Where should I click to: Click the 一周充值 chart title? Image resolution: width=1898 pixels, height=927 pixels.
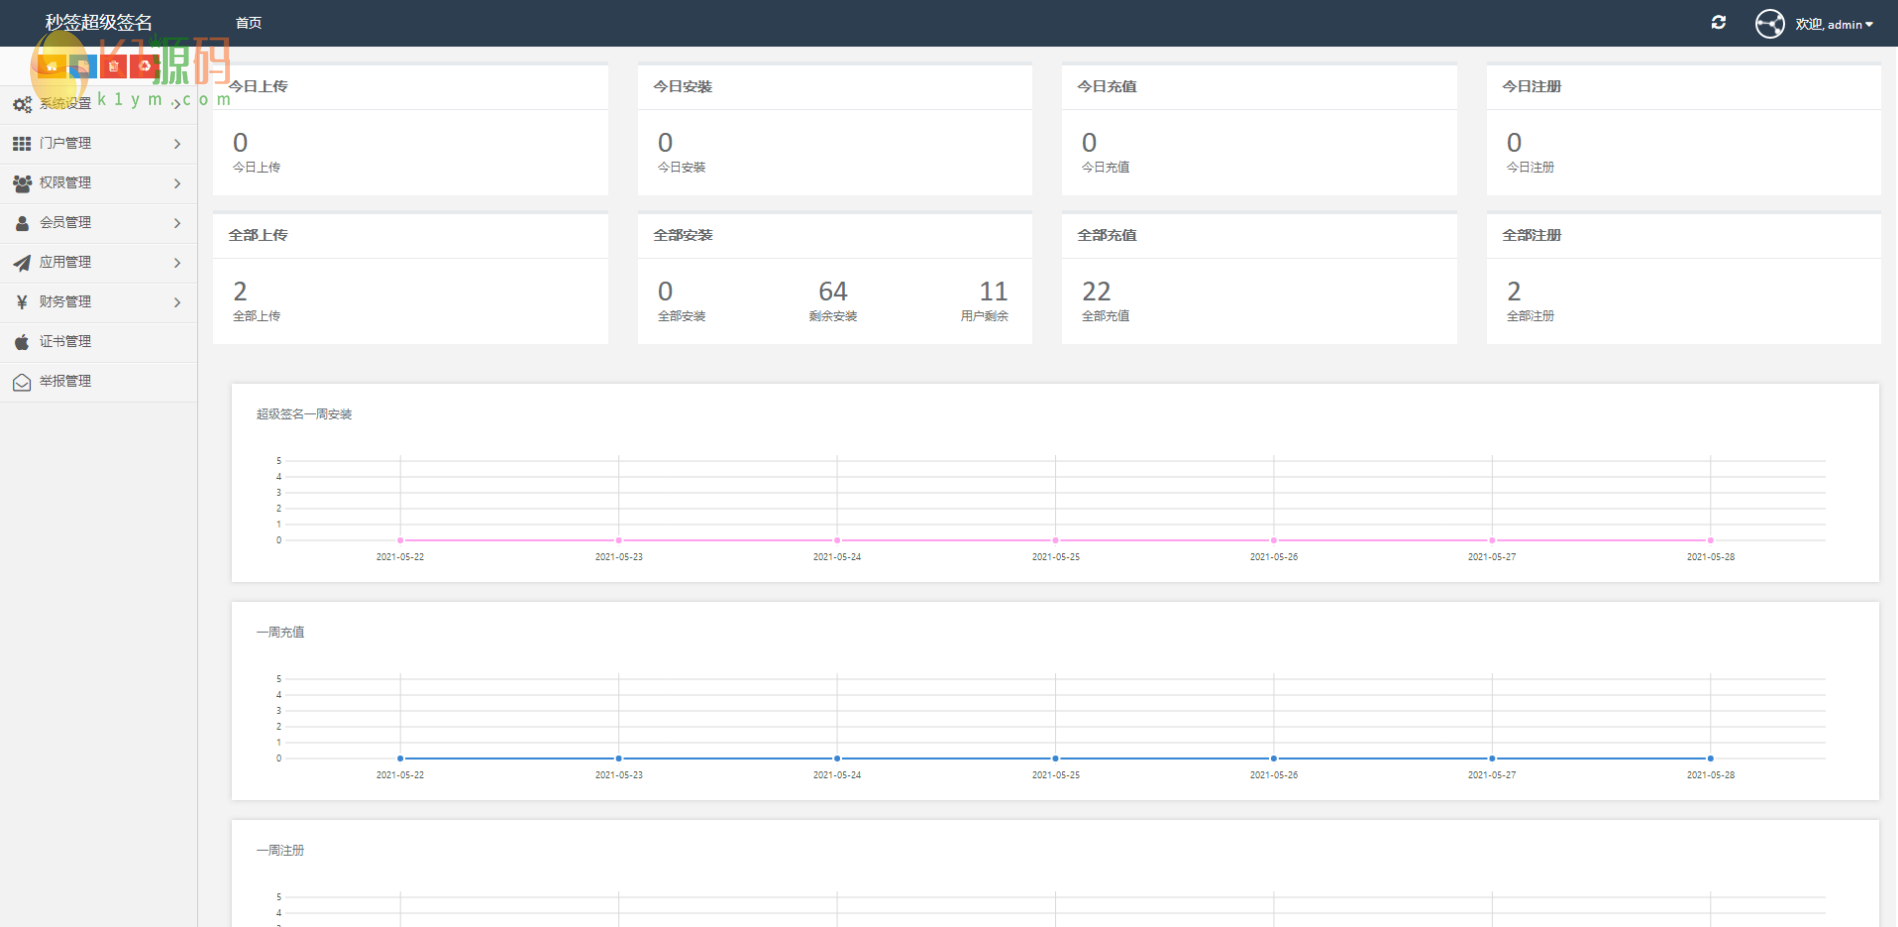[x=280, y=632]
